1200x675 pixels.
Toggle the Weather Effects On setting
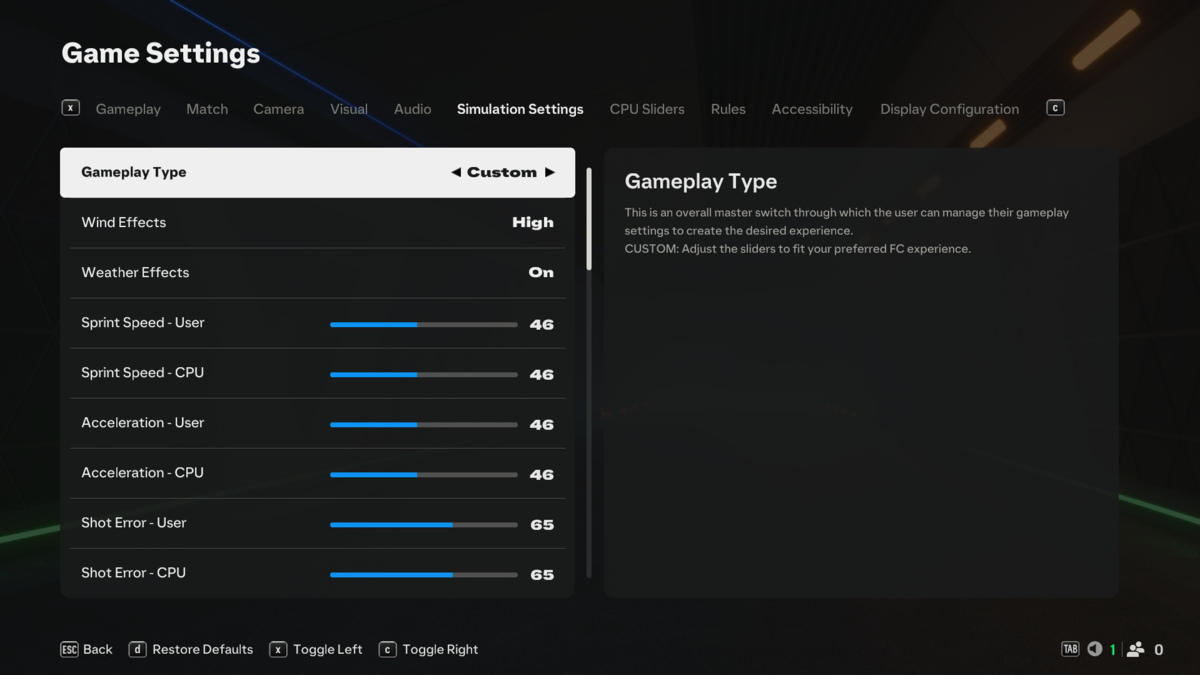[x=540, y=272]
